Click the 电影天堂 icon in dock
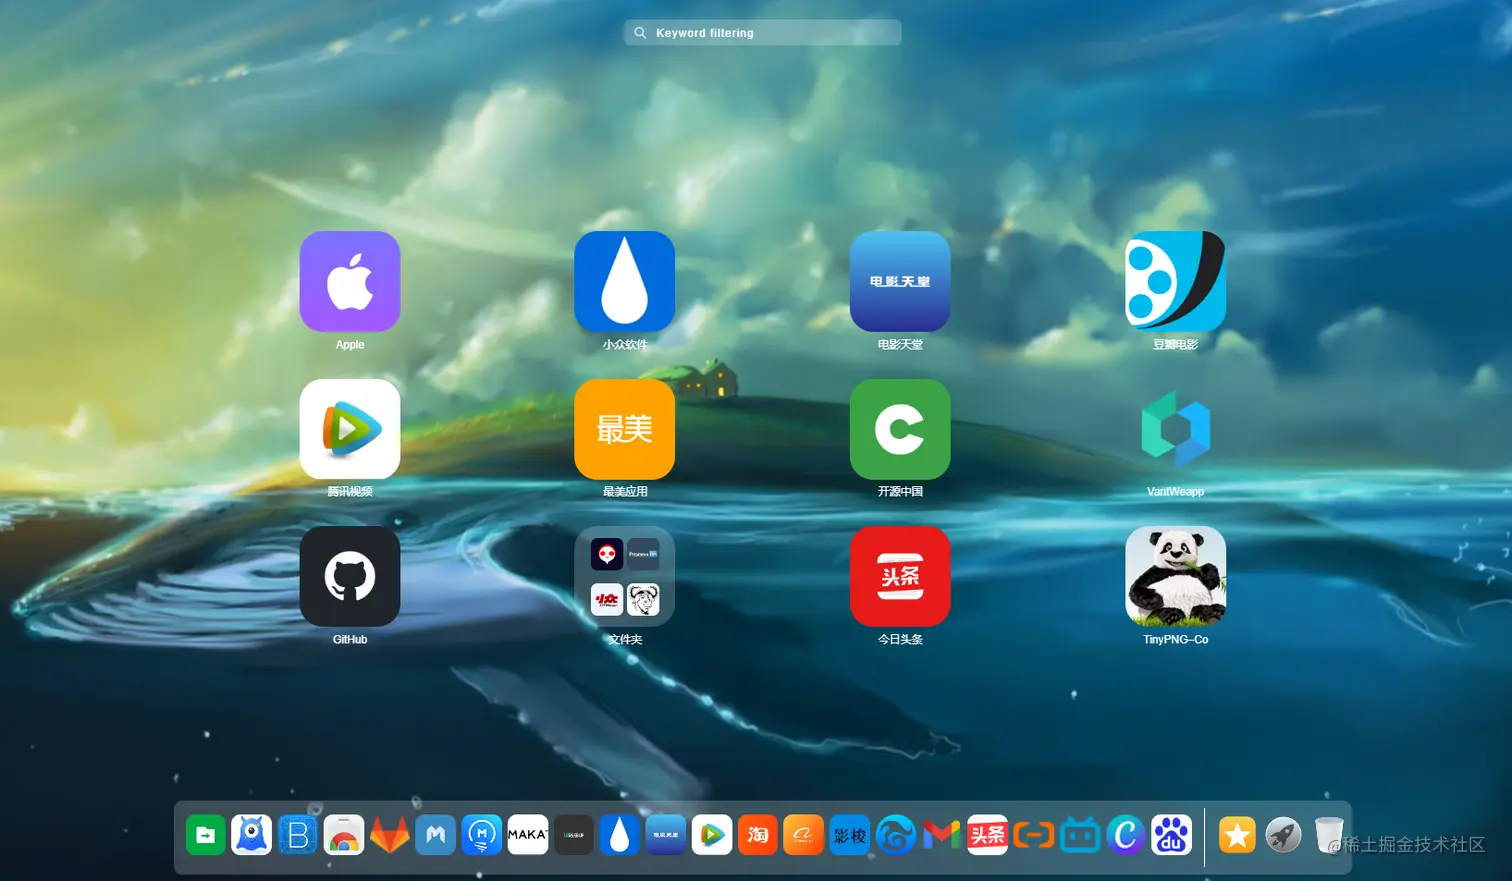Image resolution: width=1512 pixels, height=881 pixels. (666, 835)
